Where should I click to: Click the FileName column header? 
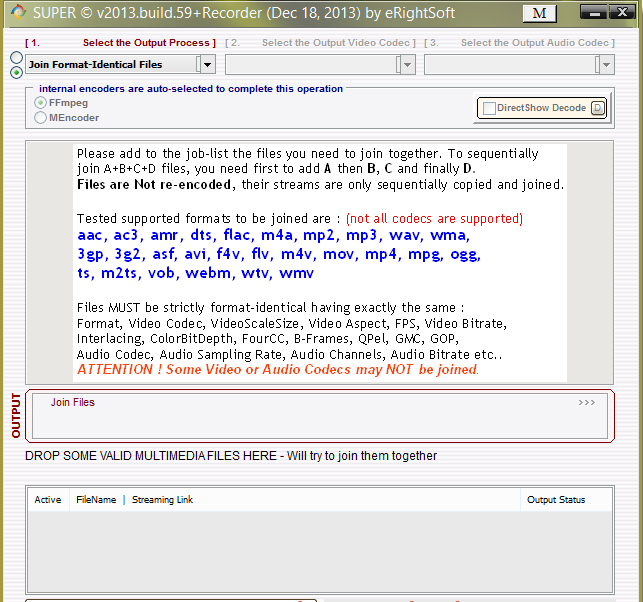(x=96, y=500)
